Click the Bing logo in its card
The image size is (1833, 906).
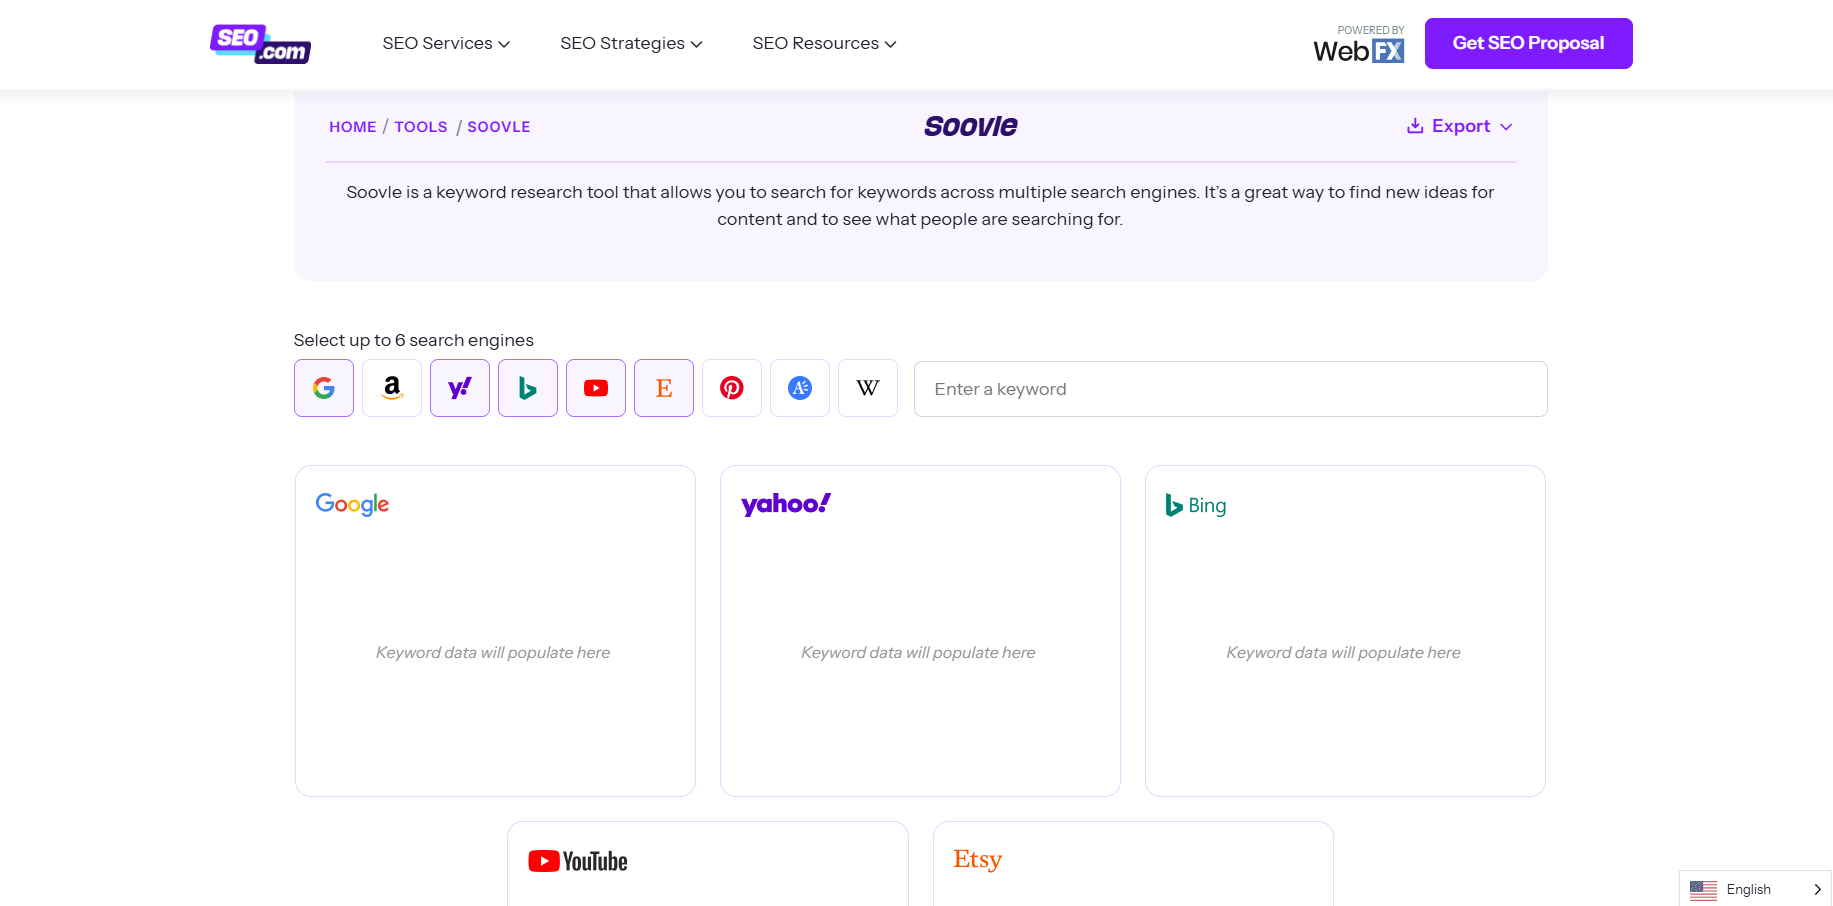coord(1196,505)
